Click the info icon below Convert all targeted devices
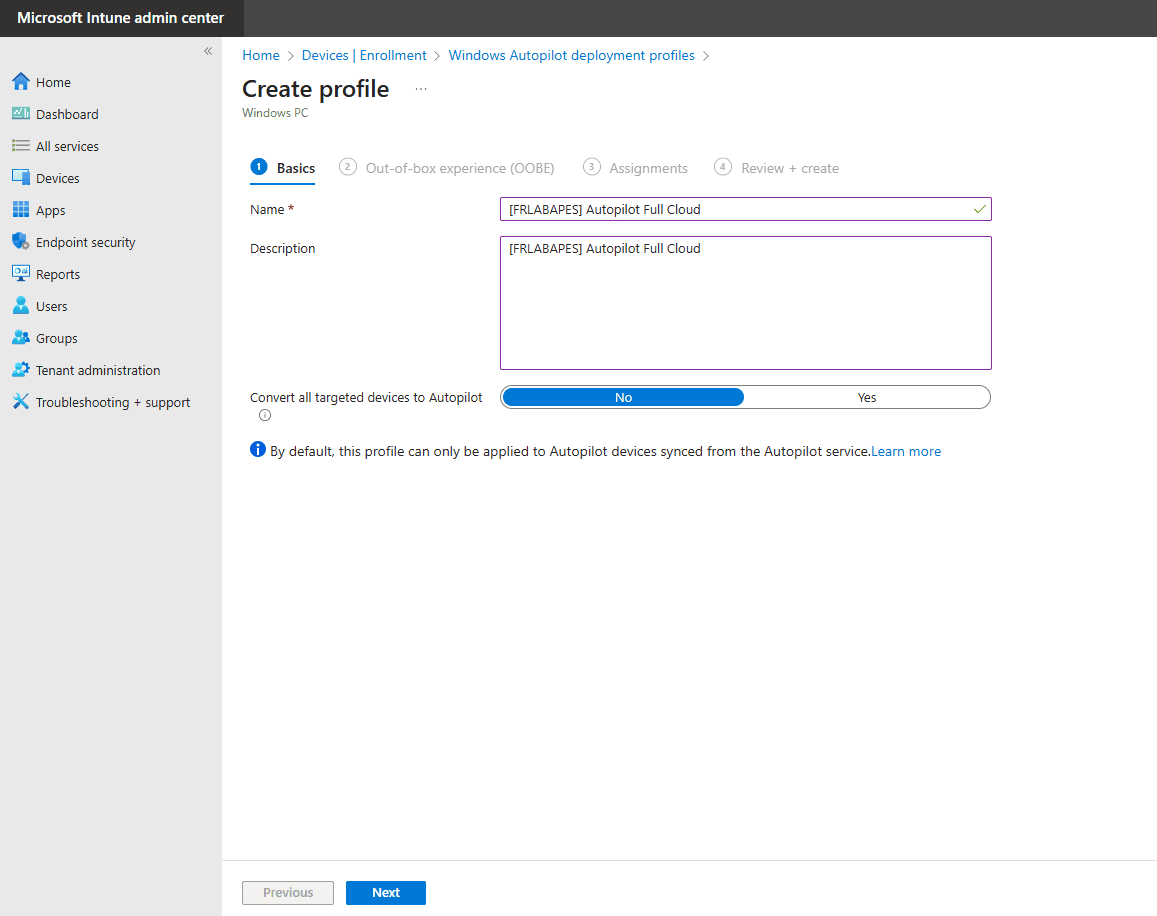The height and width of the screenshot is (916, 1157). coord(264,414)
